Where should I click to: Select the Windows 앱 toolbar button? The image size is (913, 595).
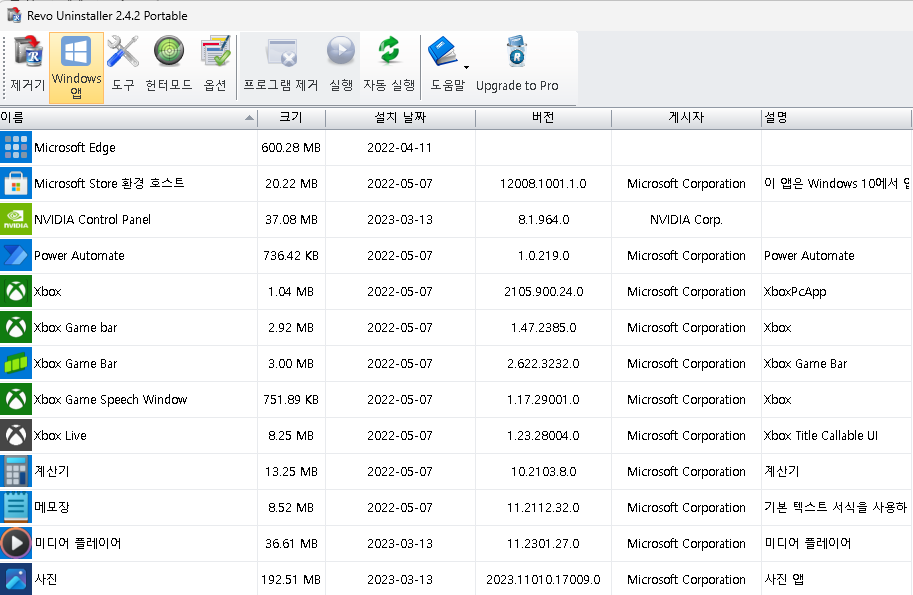pyautogui.click(x=76, y=68)
